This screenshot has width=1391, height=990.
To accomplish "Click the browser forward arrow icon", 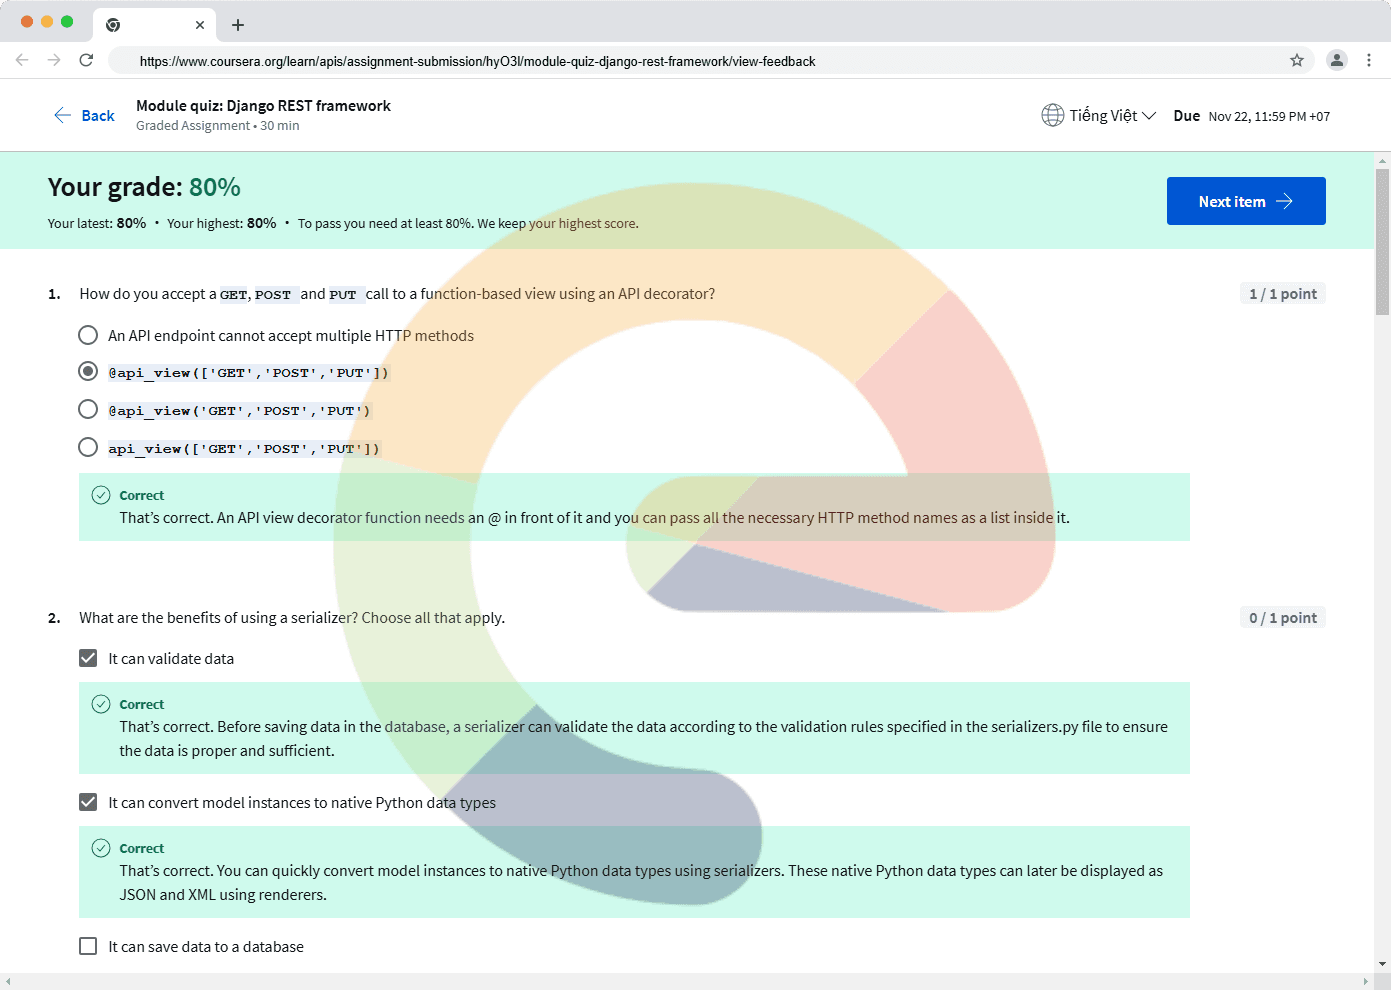I will pyautogui.click(x=54, y=60).
